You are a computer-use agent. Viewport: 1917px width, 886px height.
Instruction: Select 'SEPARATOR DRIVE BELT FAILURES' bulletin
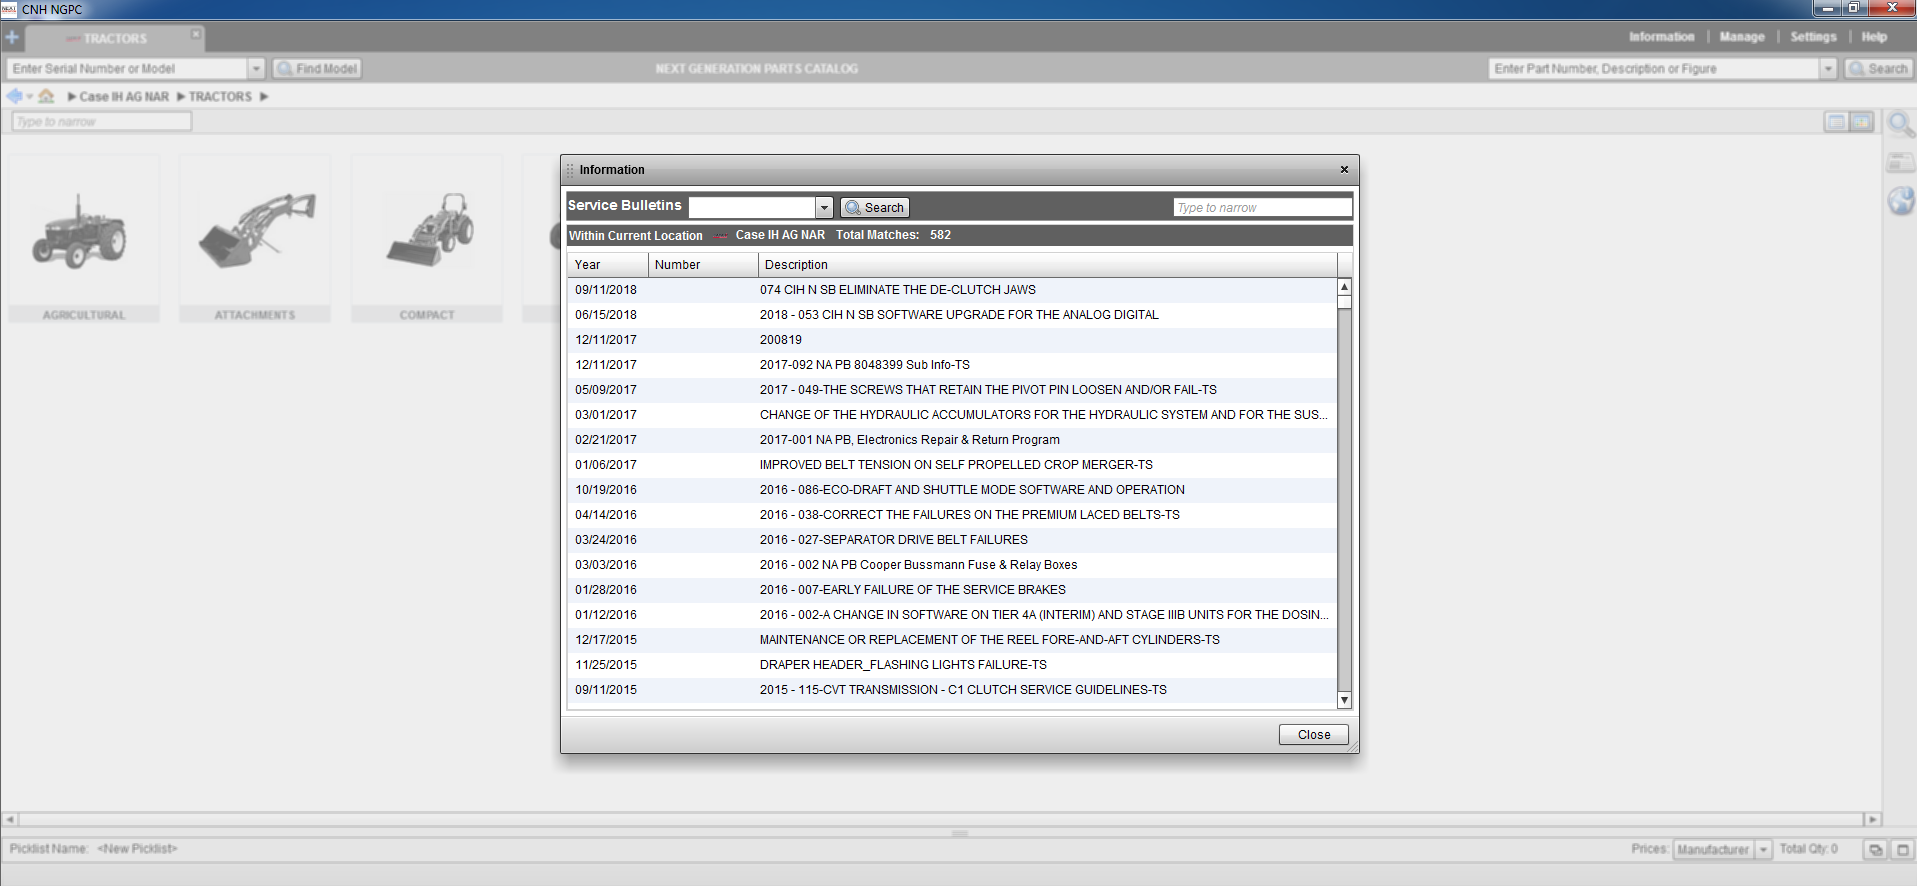(952, 540)
